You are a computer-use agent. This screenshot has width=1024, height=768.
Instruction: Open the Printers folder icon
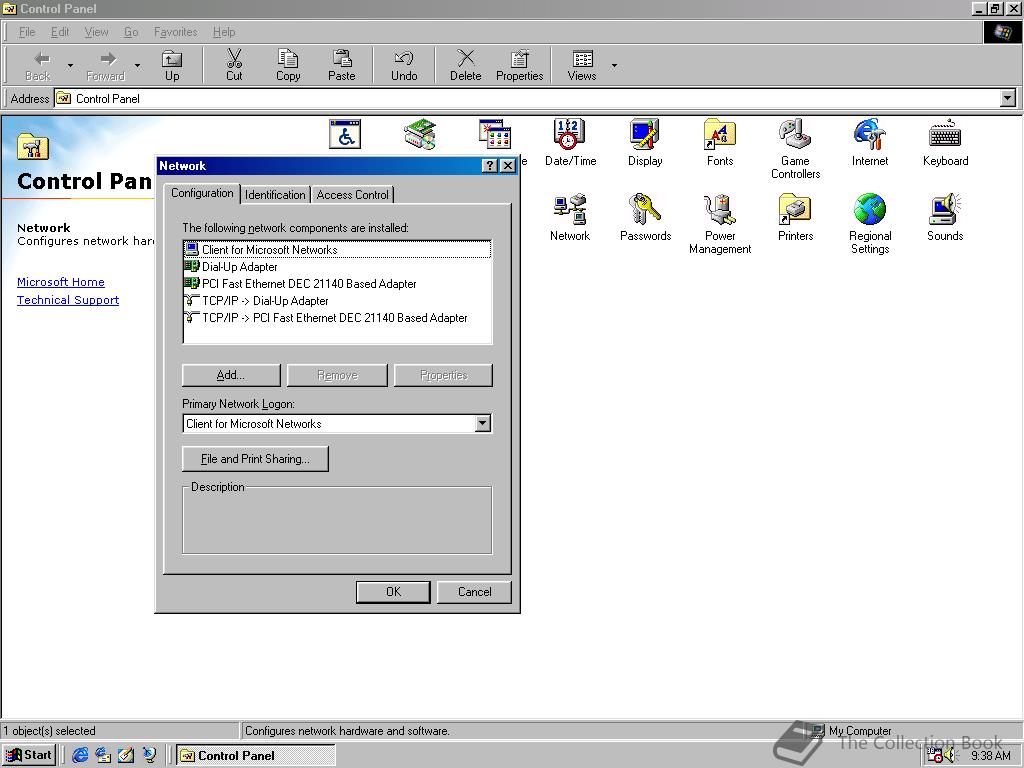[795, 217]
